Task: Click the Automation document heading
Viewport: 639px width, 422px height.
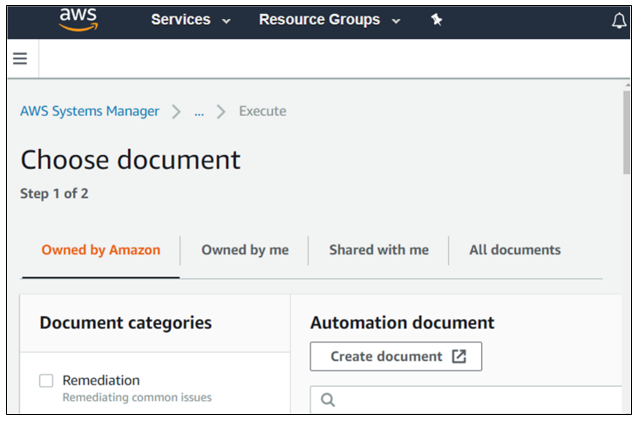Action: click(402, 323)
